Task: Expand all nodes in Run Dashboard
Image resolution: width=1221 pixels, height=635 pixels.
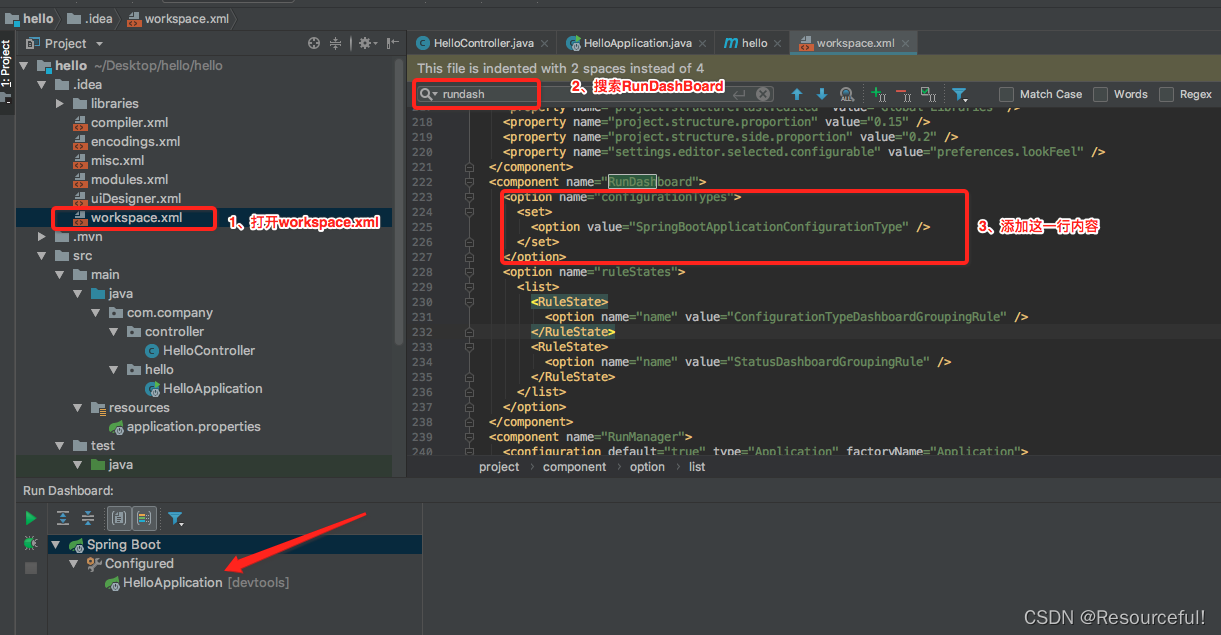Action: tap(63, 518)
